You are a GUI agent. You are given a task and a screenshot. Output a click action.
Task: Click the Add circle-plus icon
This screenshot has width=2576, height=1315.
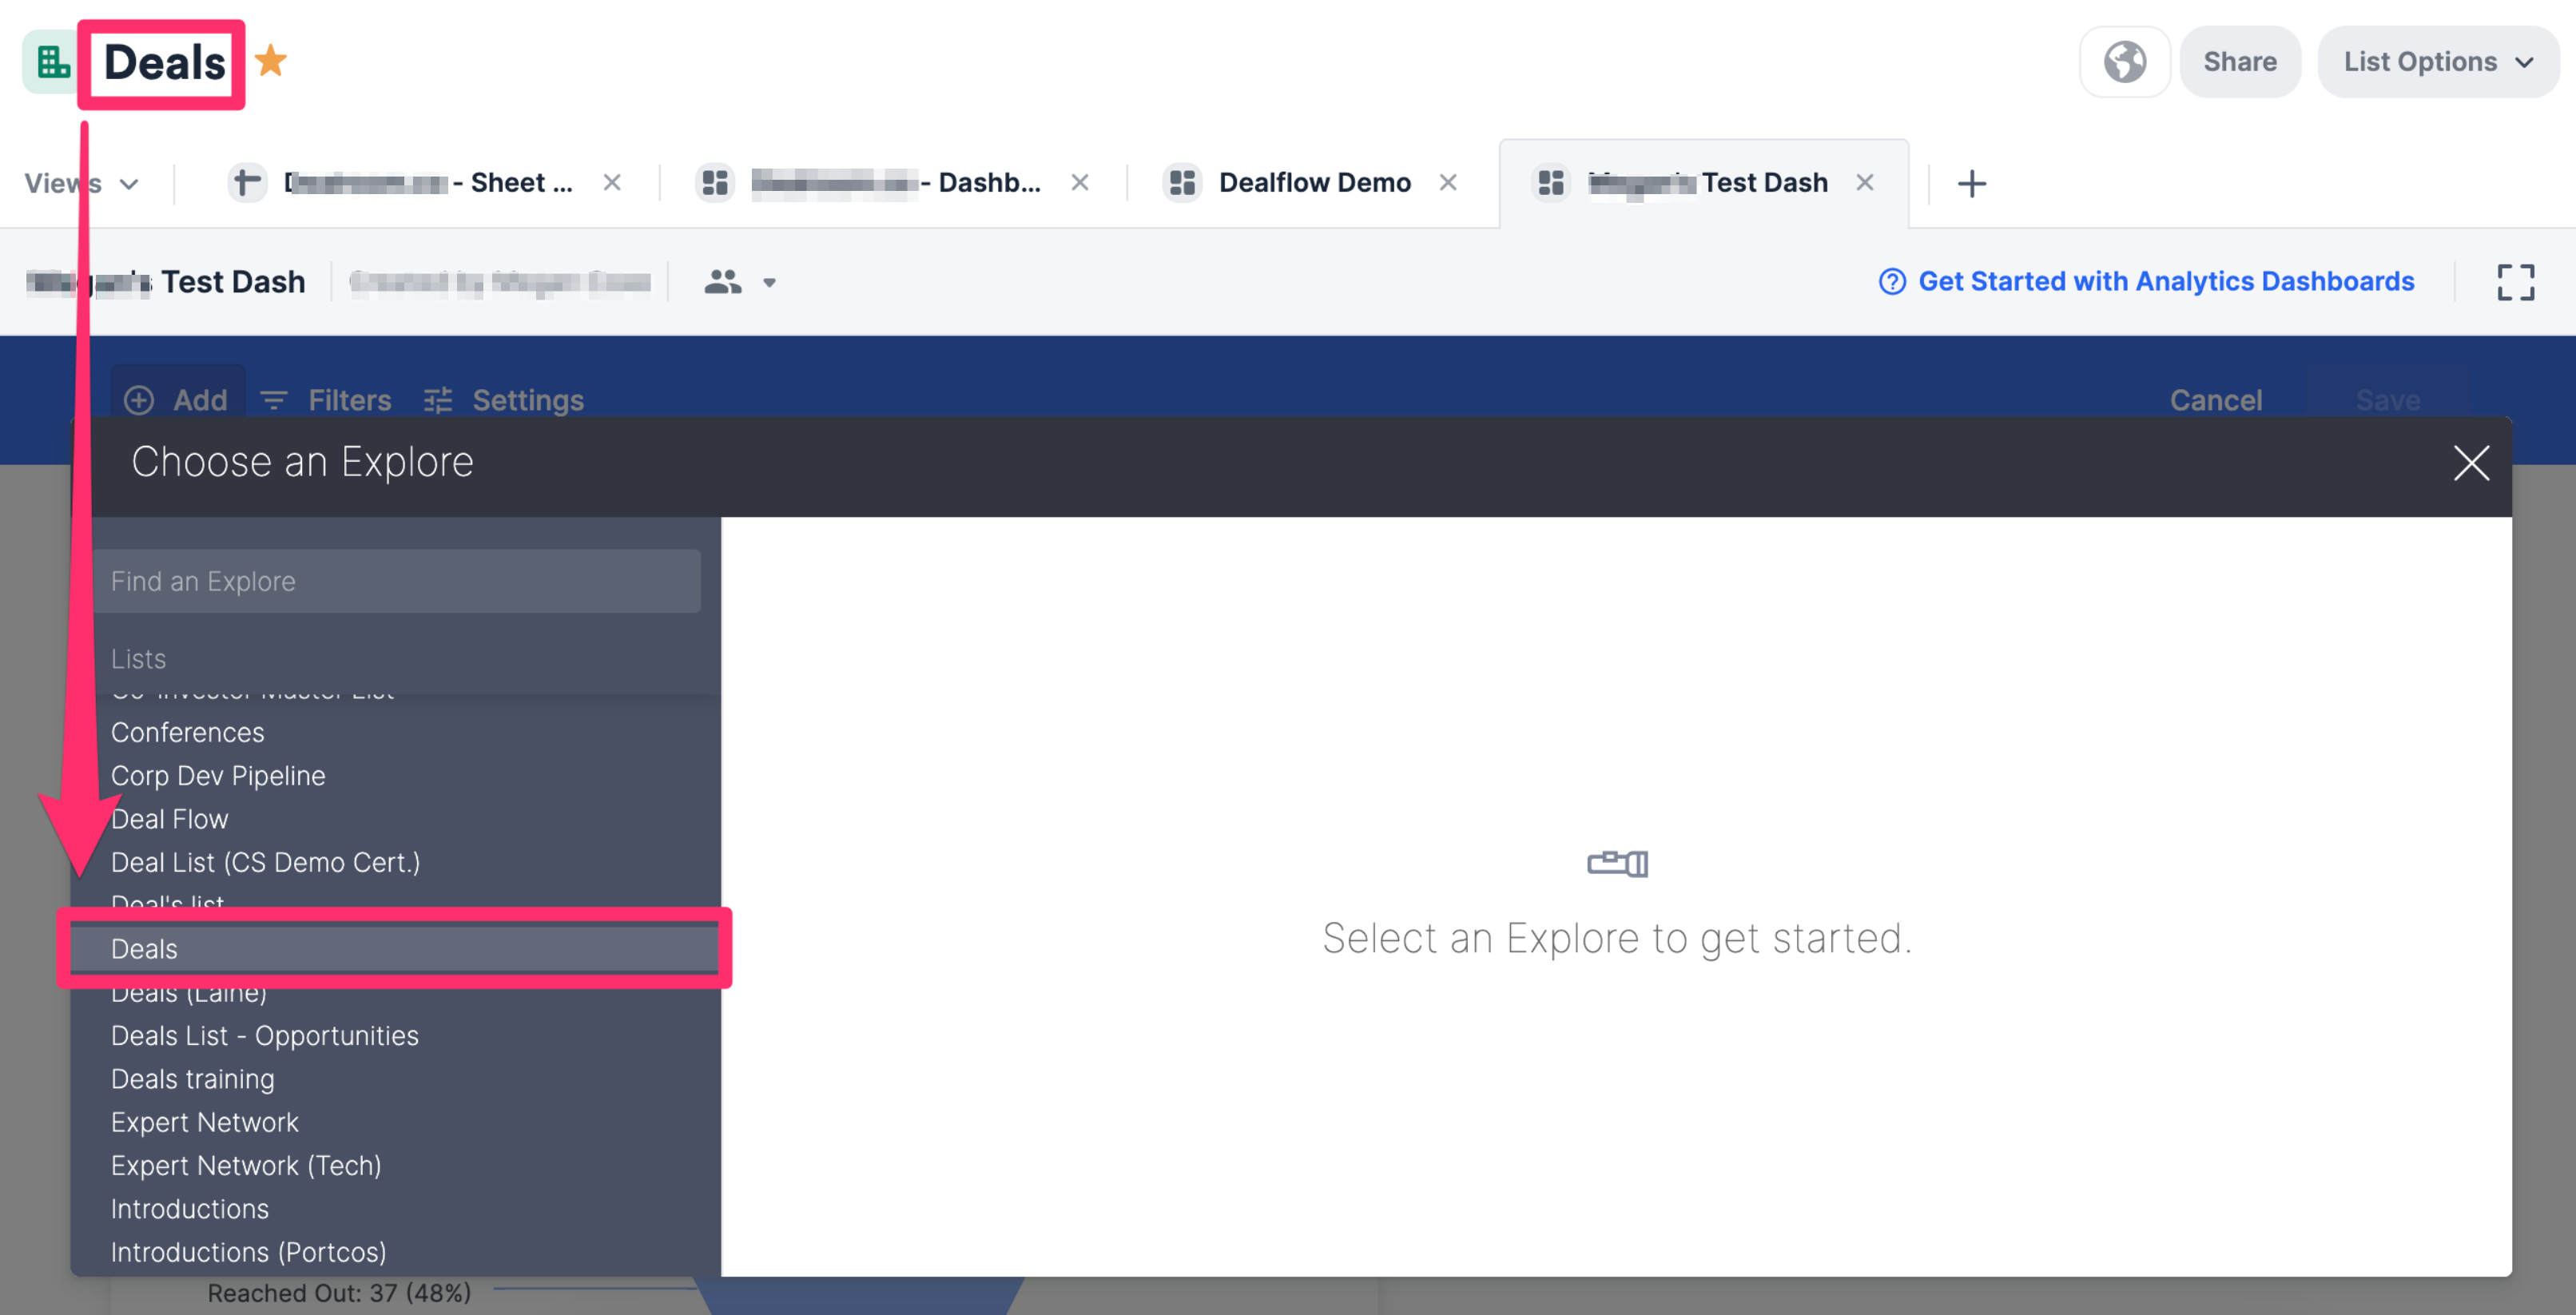139,400
